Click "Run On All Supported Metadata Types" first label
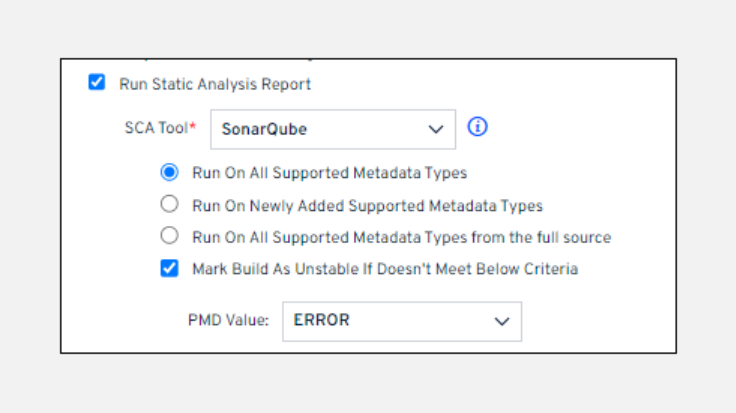The image size is (736, 413). [329, 173]
